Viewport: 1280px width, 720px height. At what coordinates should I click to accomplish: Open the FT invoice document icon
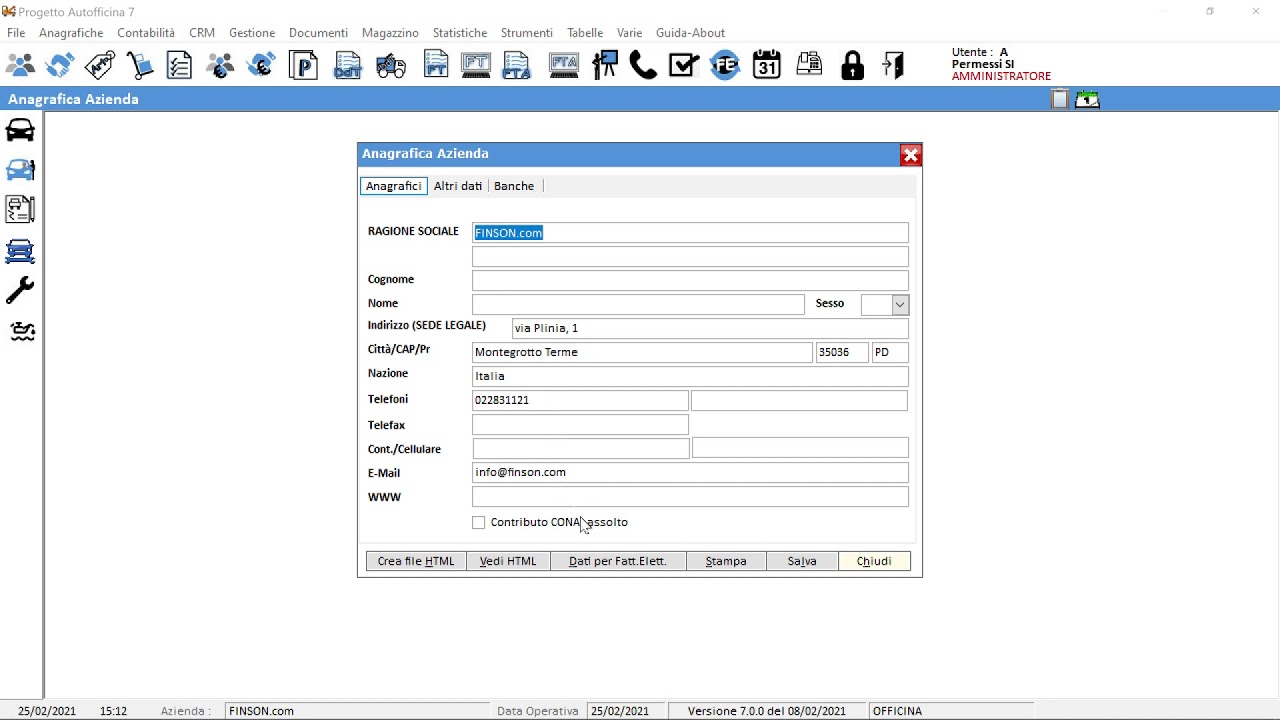[x=436, y=66]
